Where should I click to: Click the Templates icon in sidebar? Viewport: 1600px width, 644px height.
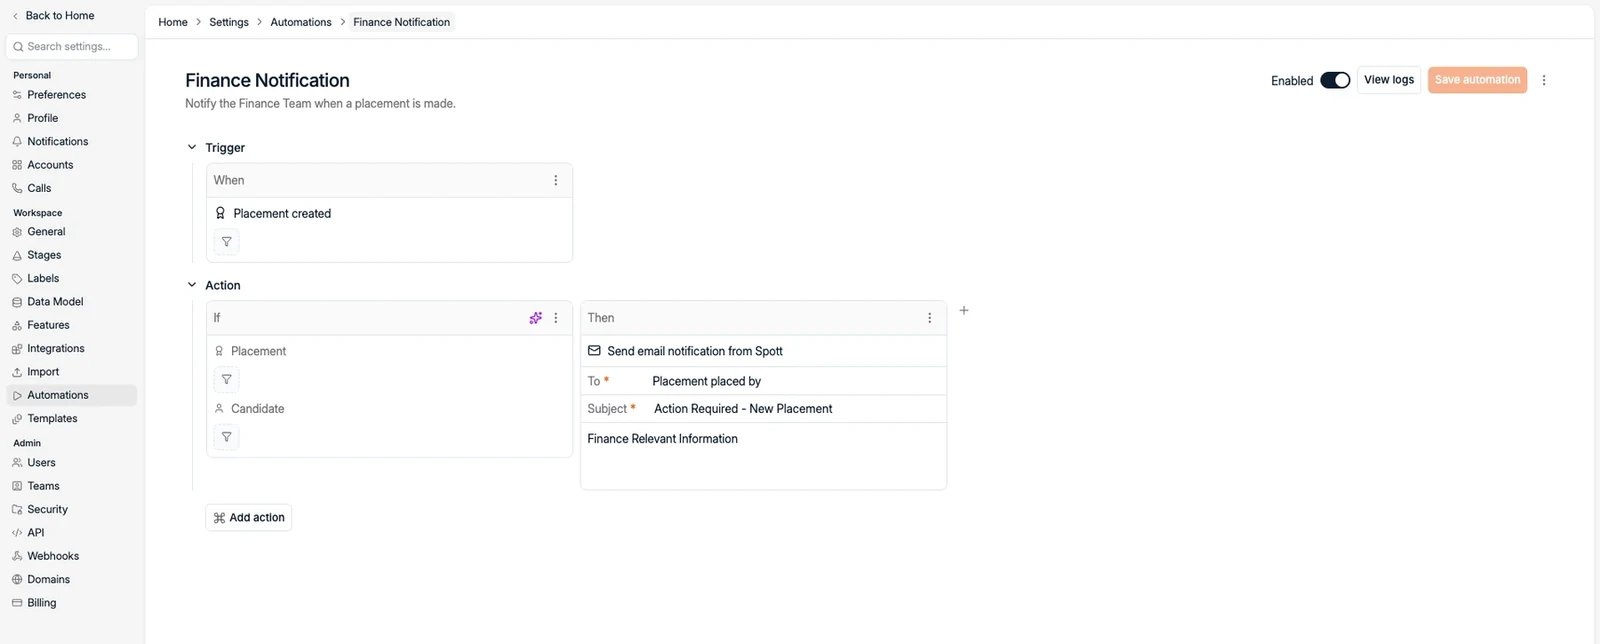(17, 419)
